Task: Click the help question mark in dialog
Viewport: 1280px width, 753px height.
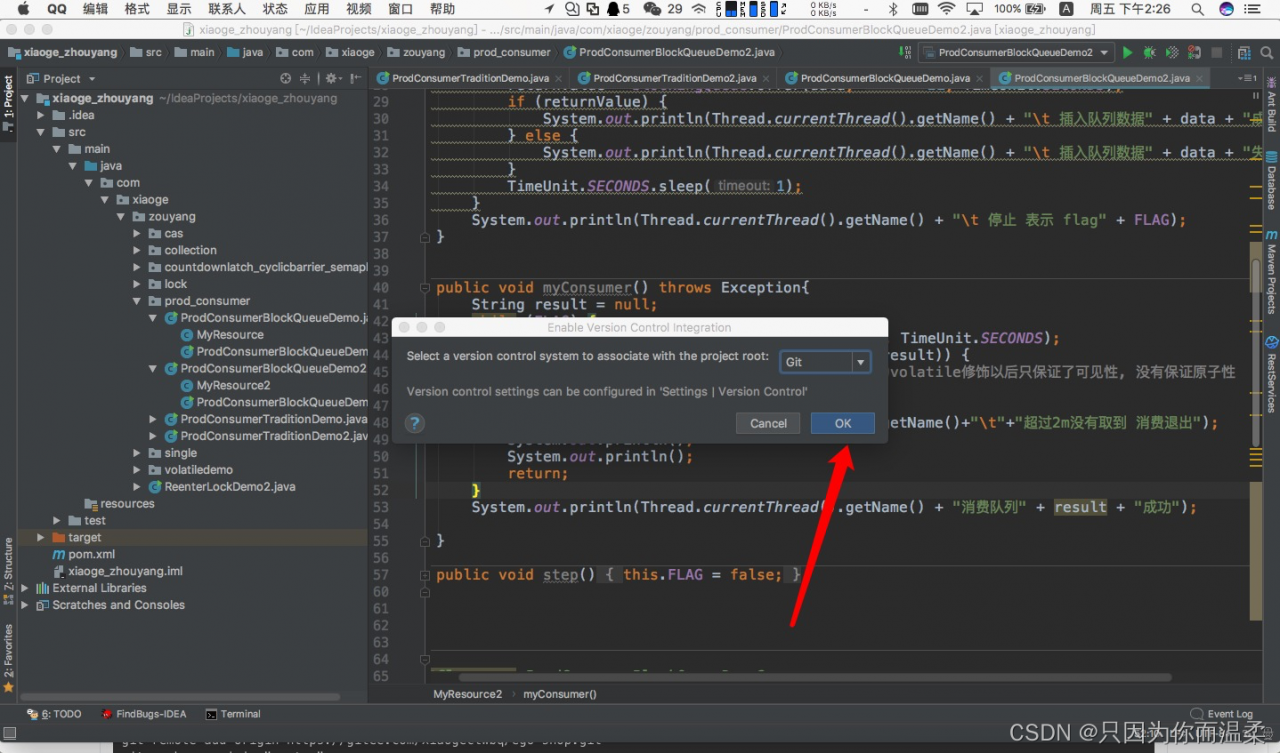Action: coord(415,423)
